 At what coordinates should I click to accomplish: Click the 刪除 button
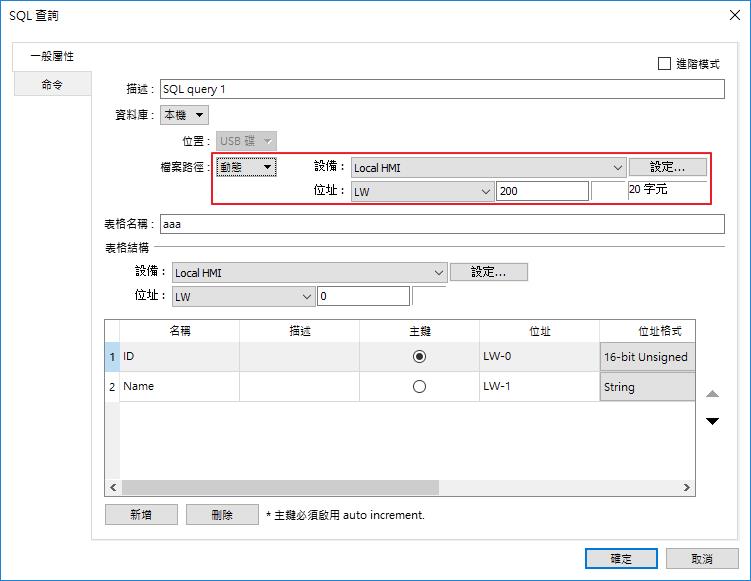[x=222, y=515]
